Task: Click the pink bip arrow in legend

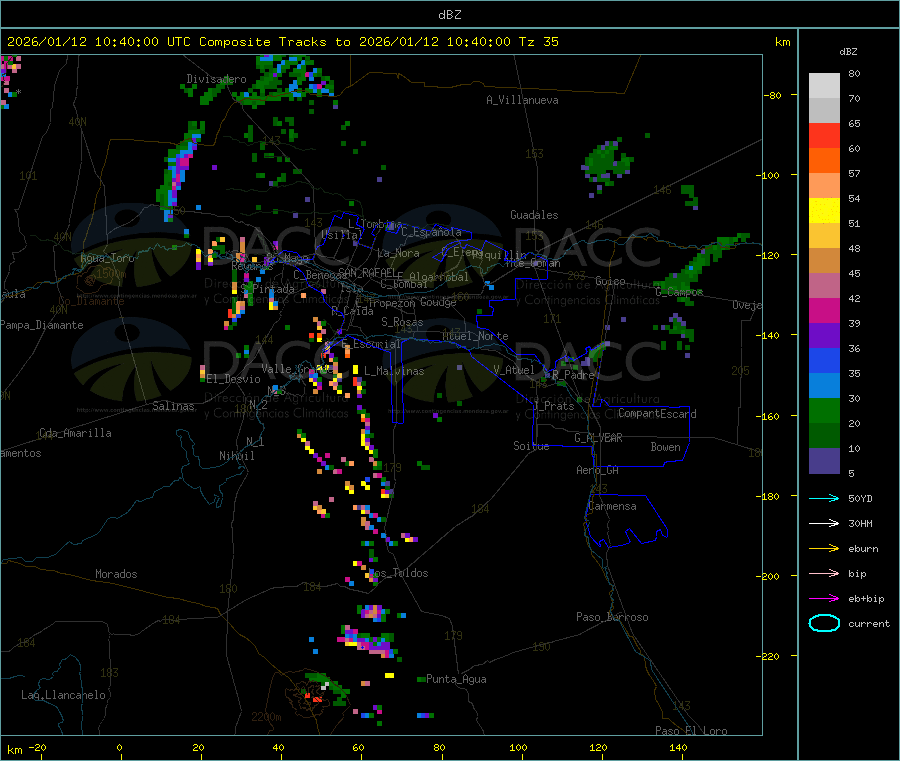Action: [x=824, y=573]
